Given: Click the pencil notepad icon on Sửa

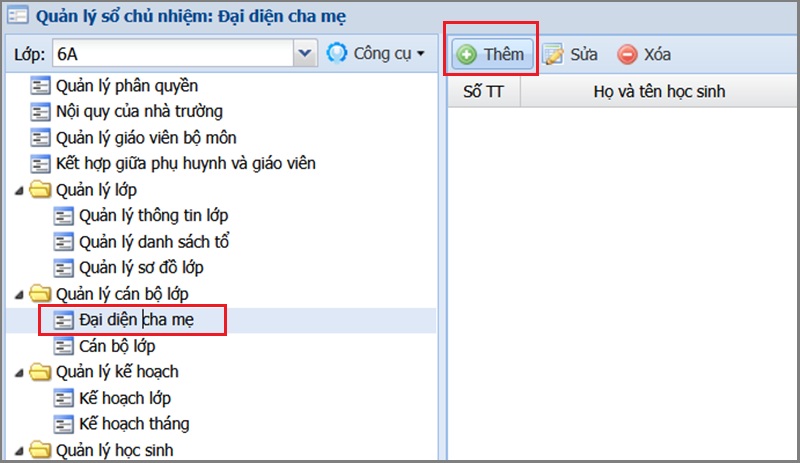Looking at the screenshot, I should pyautogui.click(x=553, y=54).
